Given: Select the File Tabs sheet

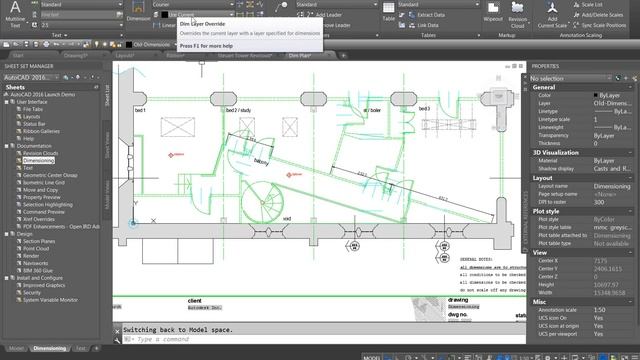Looking at the screenshot, I should tap(33, 109).
